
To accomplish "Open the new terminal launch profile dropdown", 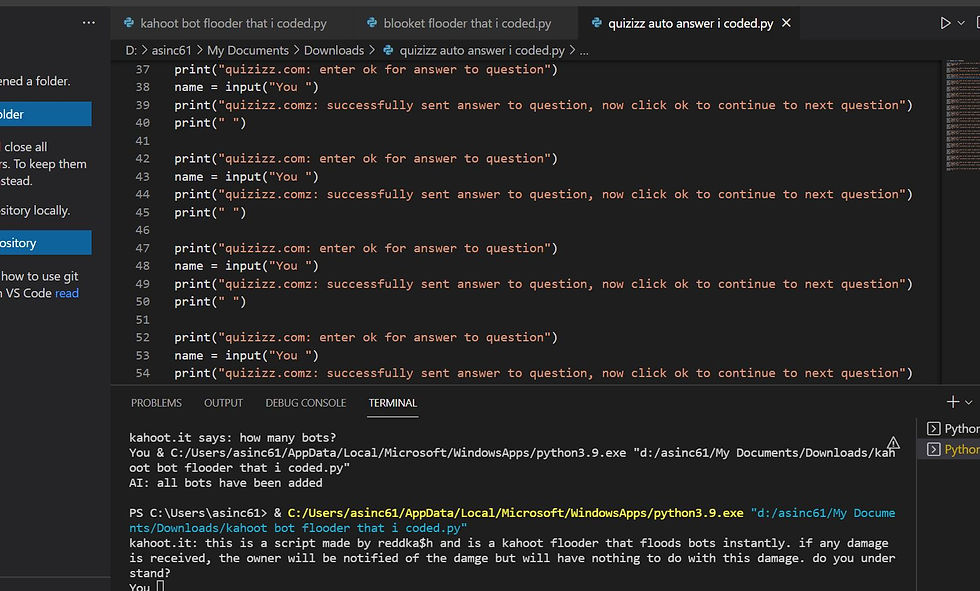I will [x=969, y=402].
